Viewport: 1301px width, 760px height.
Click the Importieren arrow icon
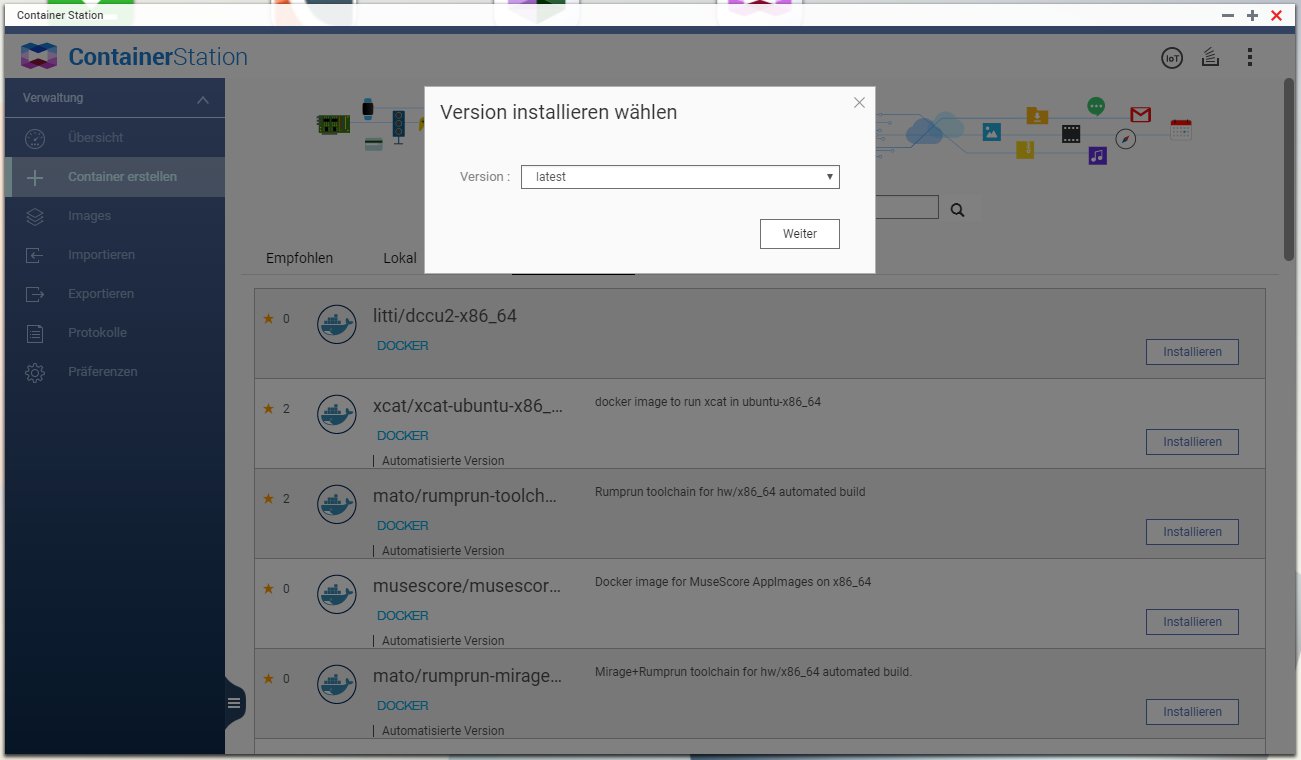pos(35,255)
